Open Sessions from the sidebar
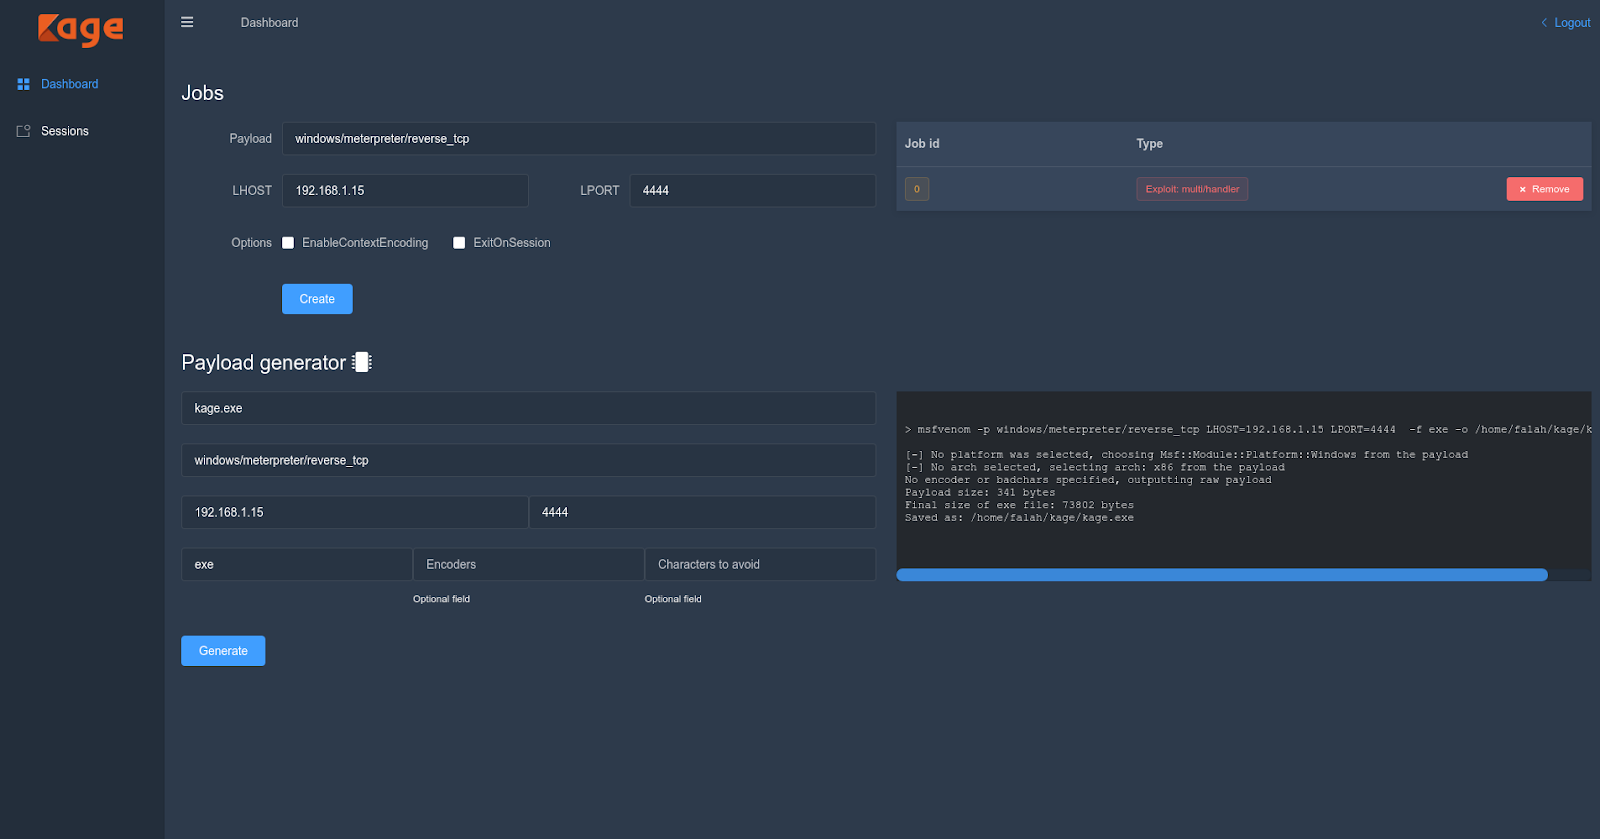1600x839 pixels. coord(65,131)
